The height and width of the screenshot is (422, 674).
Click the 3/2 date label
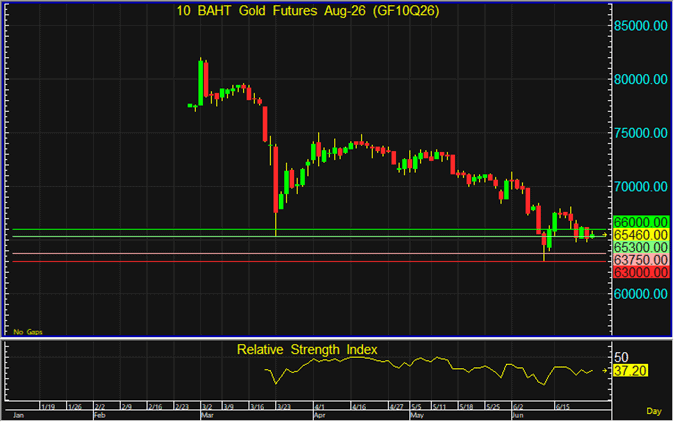207,407
